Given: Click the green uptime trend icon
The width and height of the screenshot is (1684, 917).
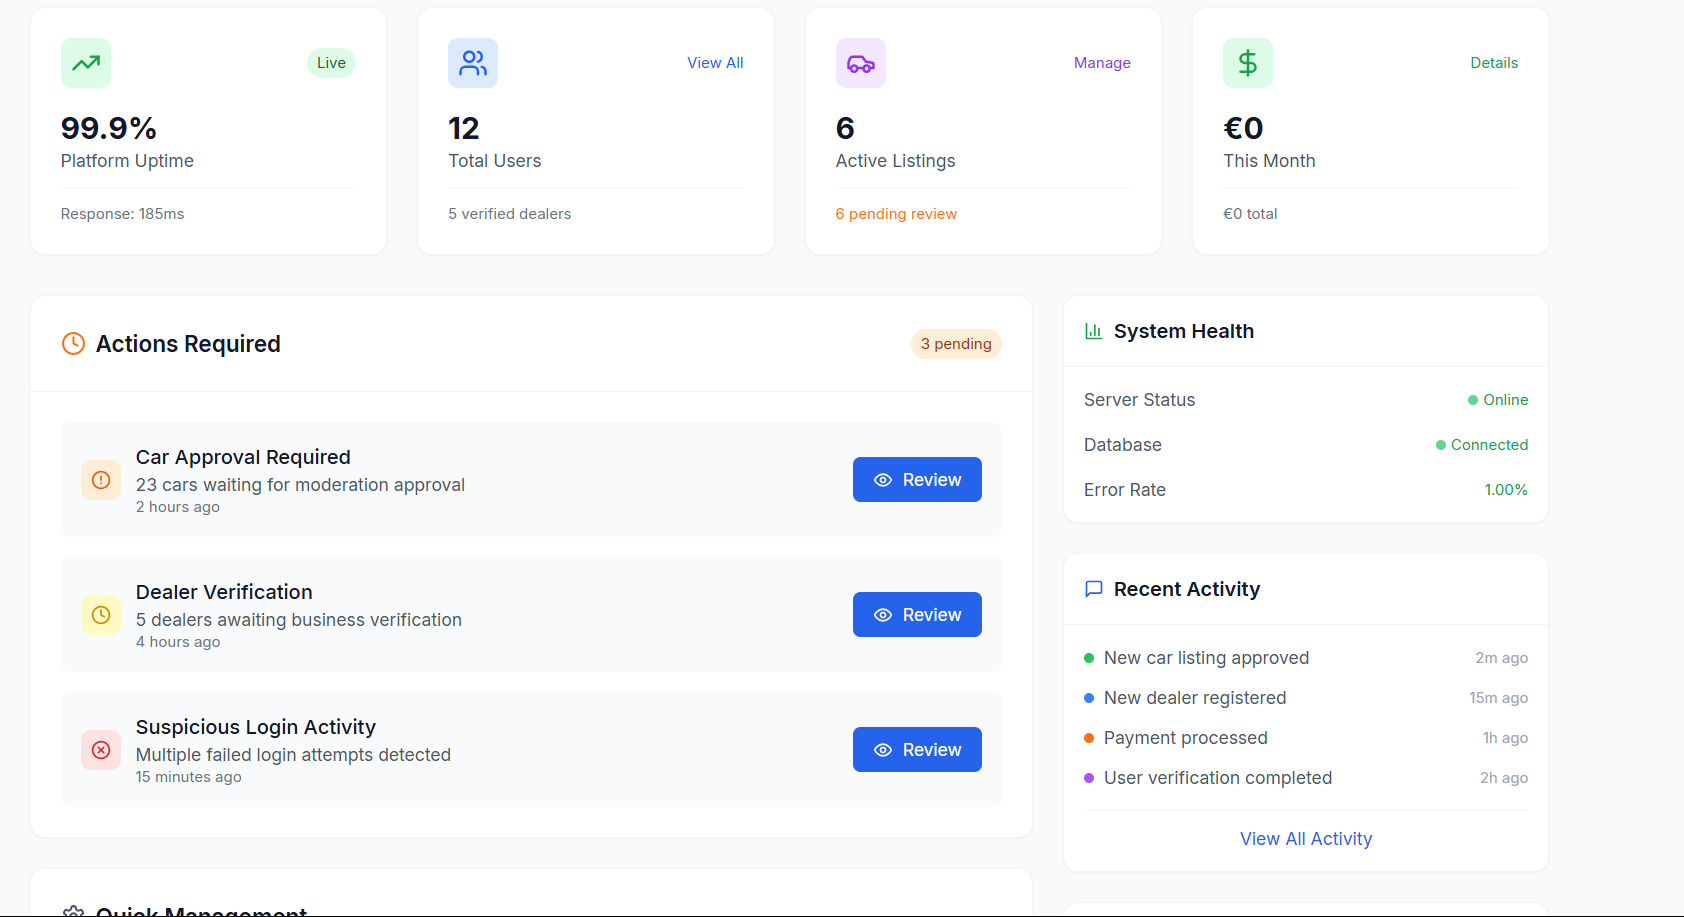Looking at the screenshot, I should click(86, 63).
